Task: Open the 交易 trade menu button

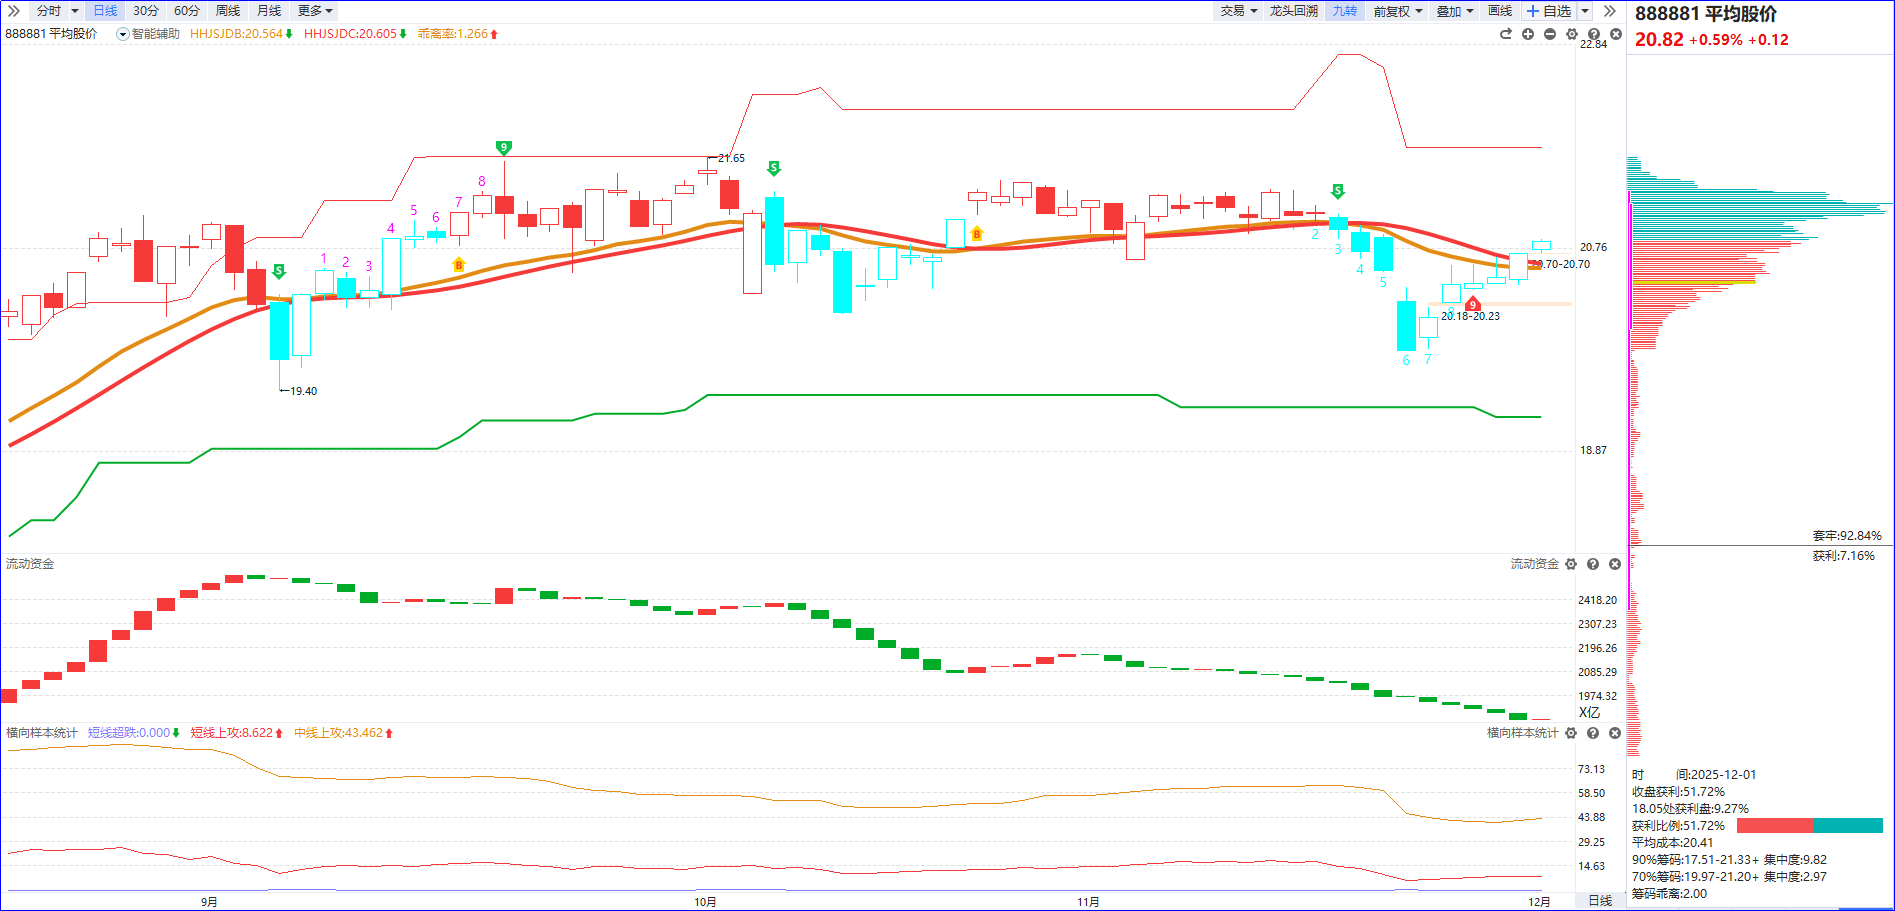Action: click(x=1238, y=11)
